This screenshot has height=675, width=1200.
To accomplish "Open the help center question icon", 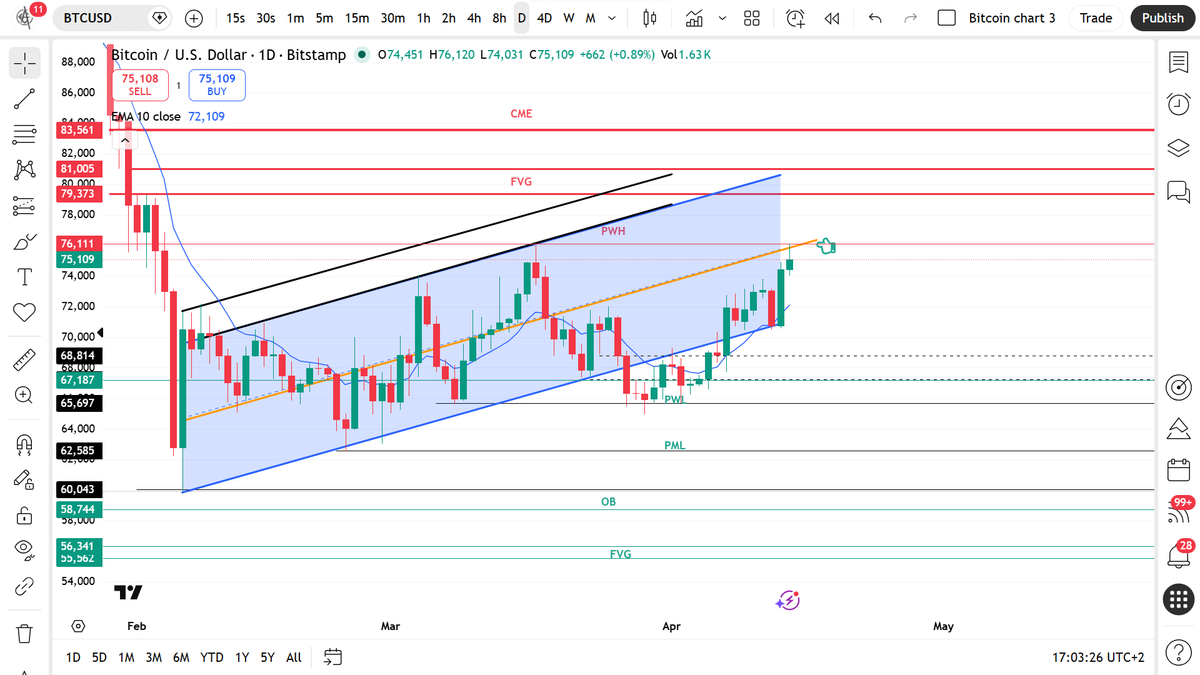I will 1178,654.
